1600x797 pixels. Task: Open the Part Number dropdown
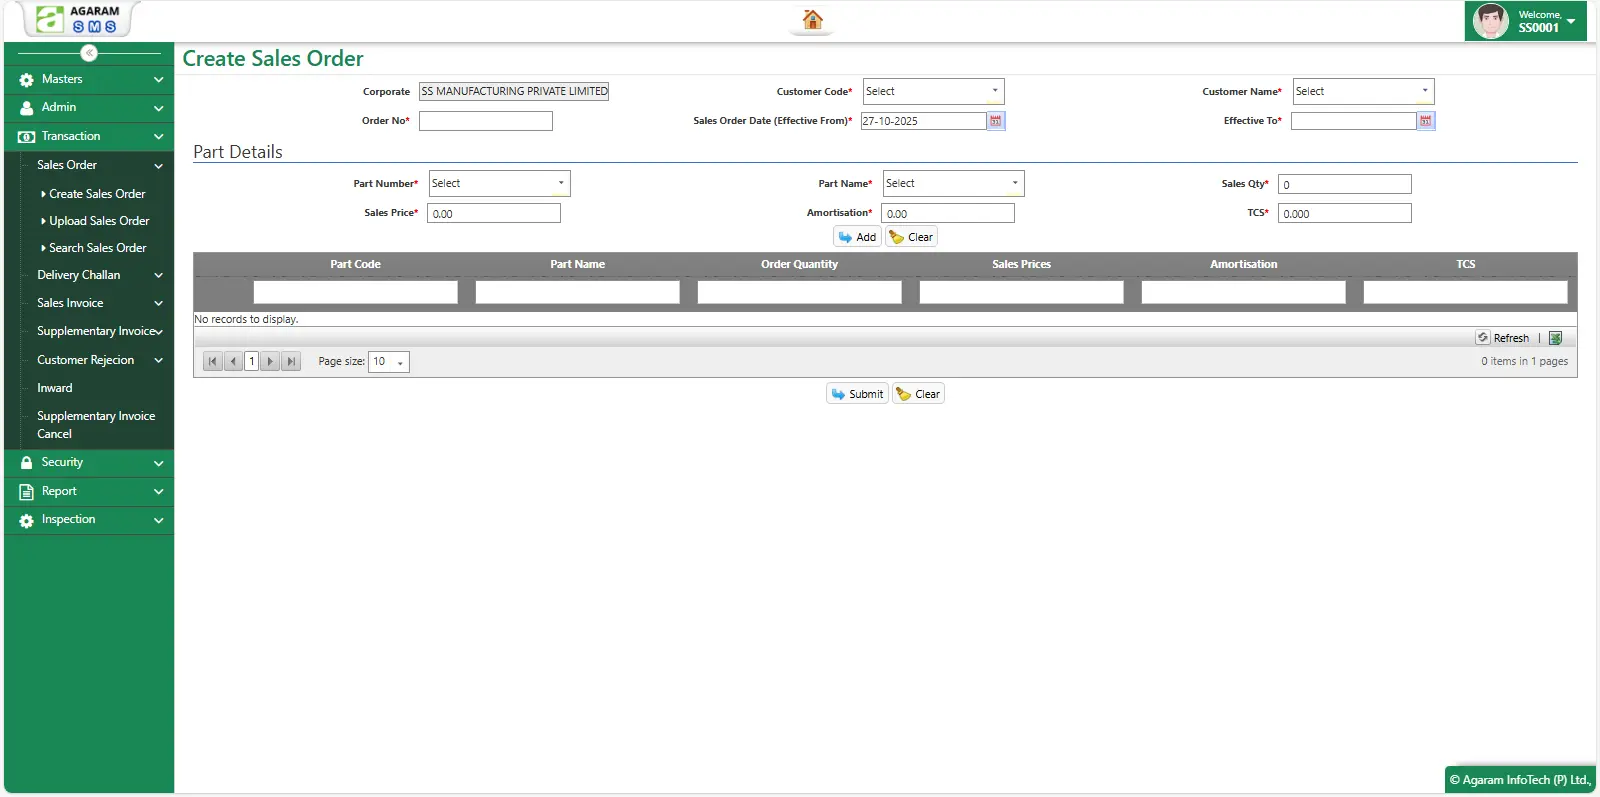[499, 184]
